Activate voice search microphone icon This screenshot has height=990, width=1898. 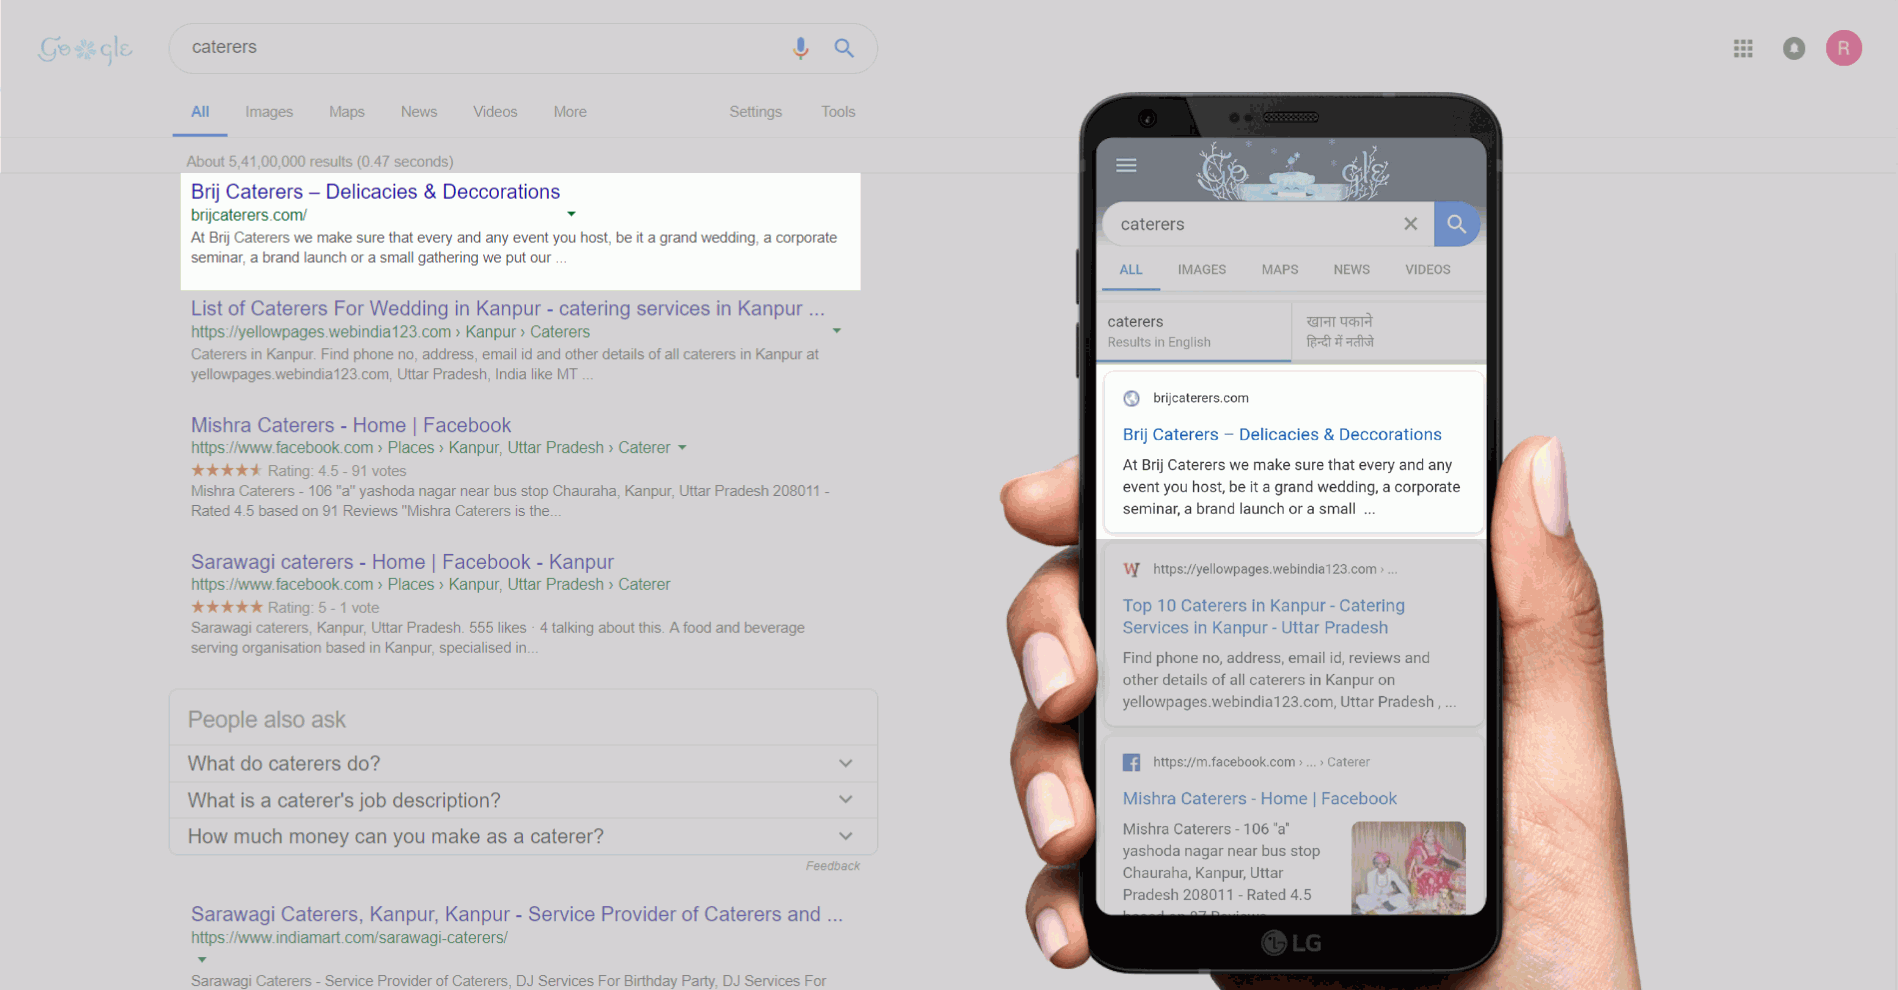tap(800, 48)
